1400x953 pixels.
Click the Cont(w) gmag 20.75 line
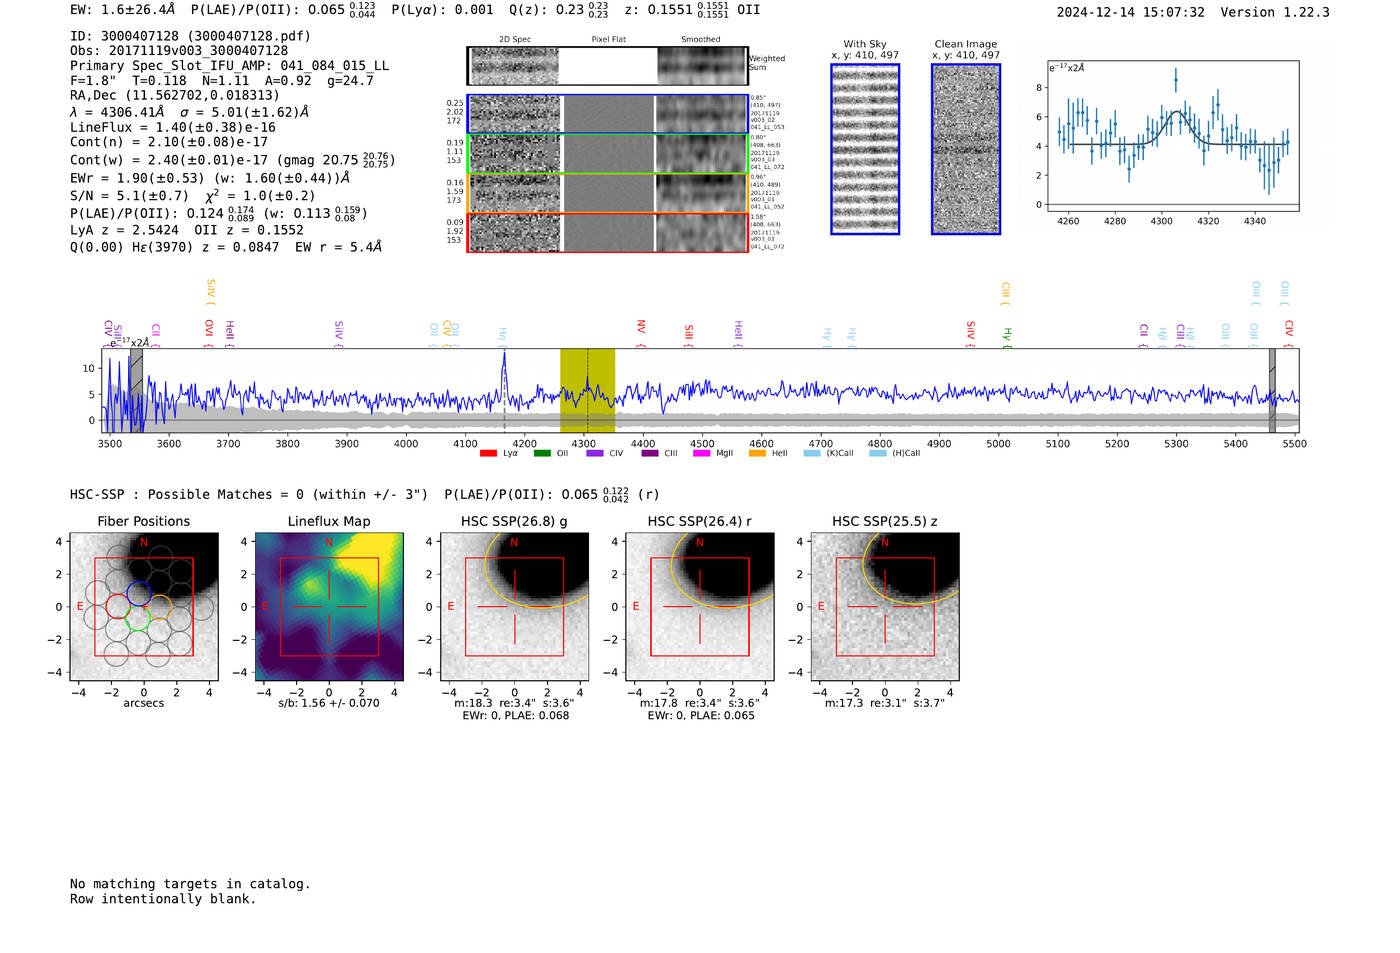[233, 160]
